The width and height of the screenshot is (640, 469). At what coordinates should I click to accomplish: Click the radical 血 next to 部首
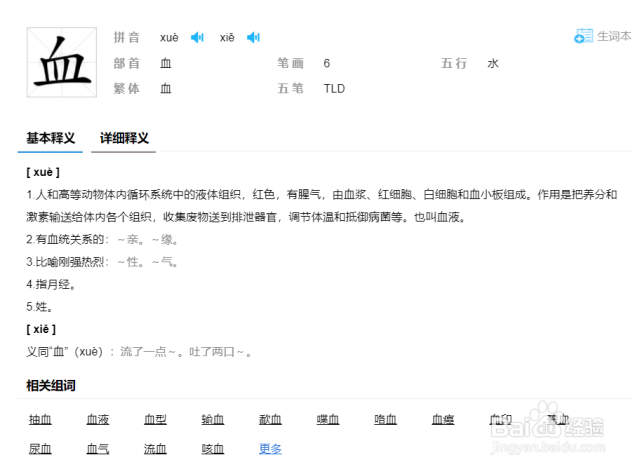coord(166,63)
